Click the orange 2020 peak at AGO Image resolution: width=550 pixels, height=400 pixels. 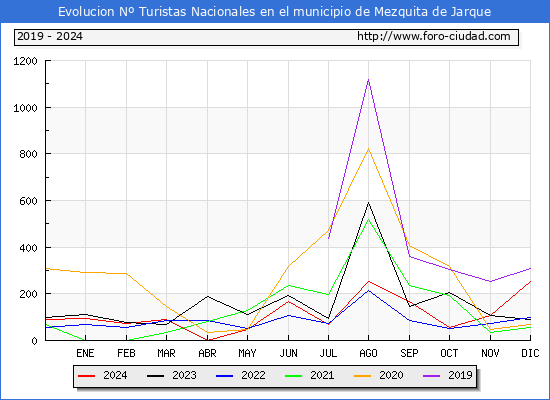(x=368, y=149)
